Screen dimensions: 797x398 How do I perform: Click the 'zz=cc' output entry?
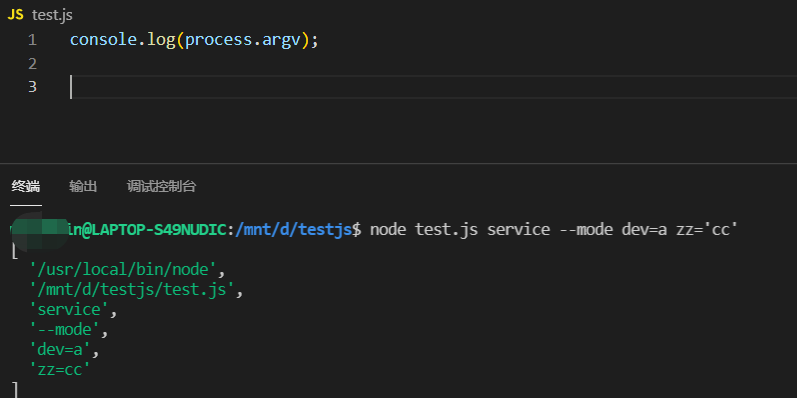[60, 370]
